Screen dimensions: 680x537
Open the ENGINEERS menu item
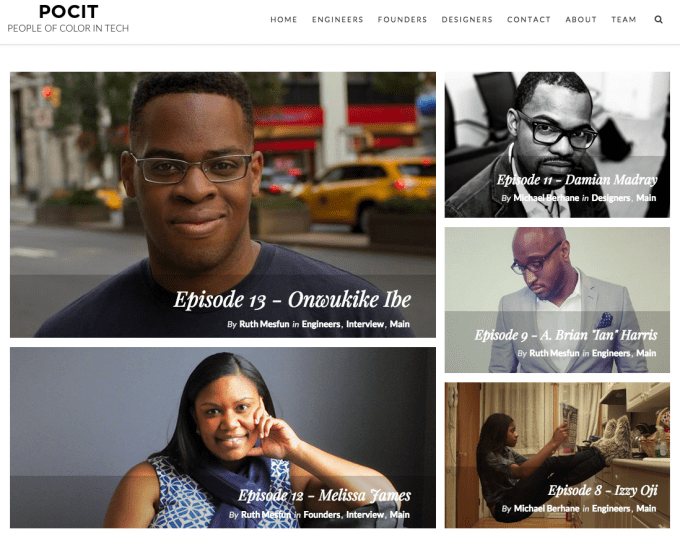[337, 20]
